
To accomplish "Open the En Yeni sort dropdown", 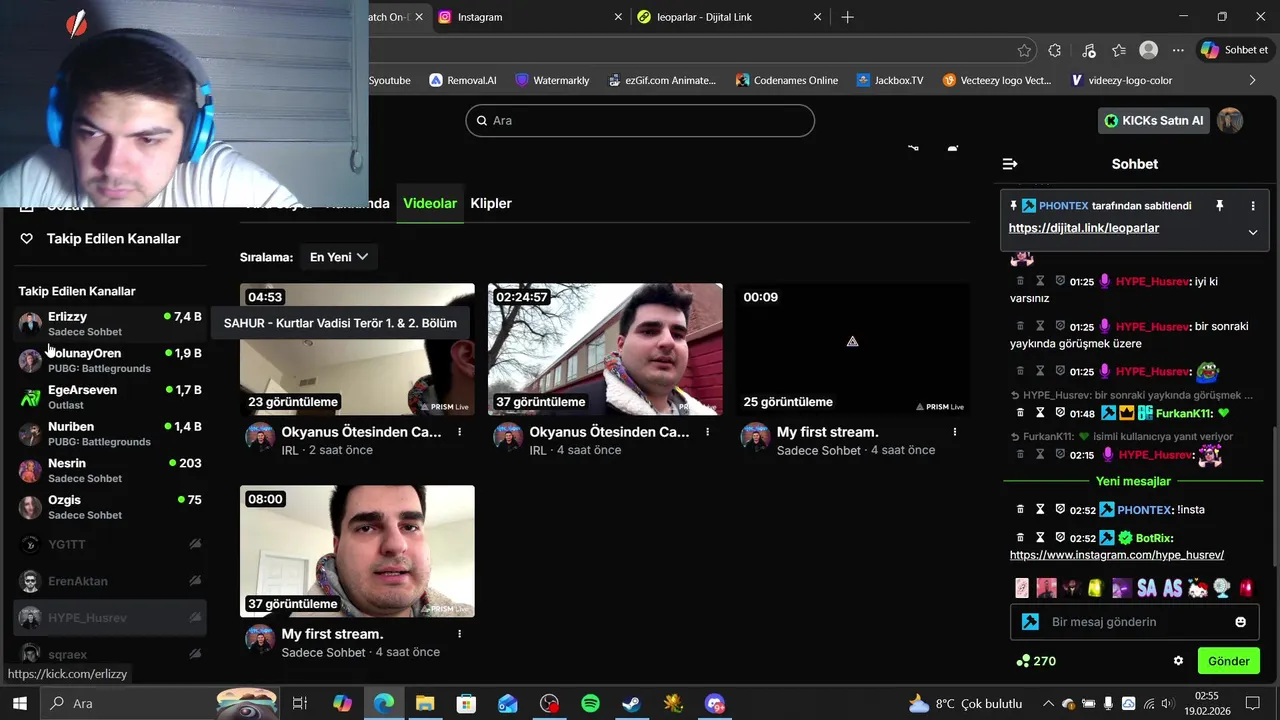I will 339,257.
